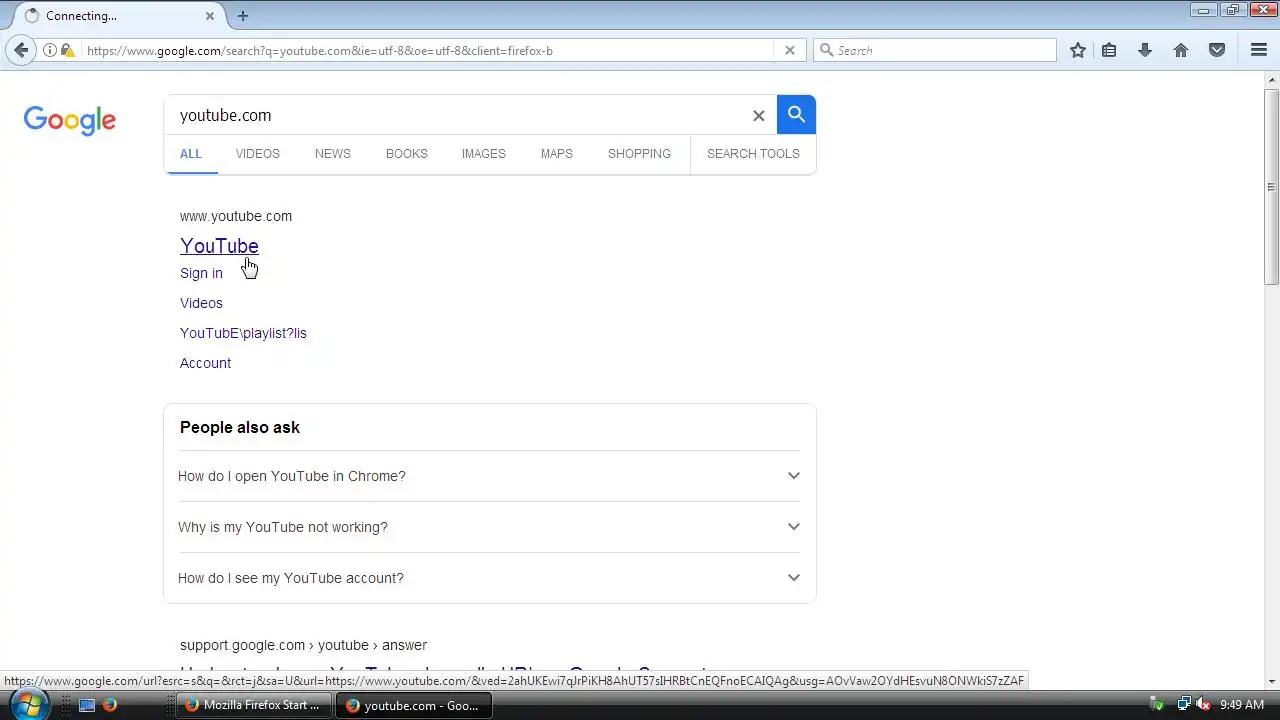Screen dimensions: 1280x720
Task: Click magnifier icon in Firefox search box
Action: pyautogui.click(x=826, y=50)
